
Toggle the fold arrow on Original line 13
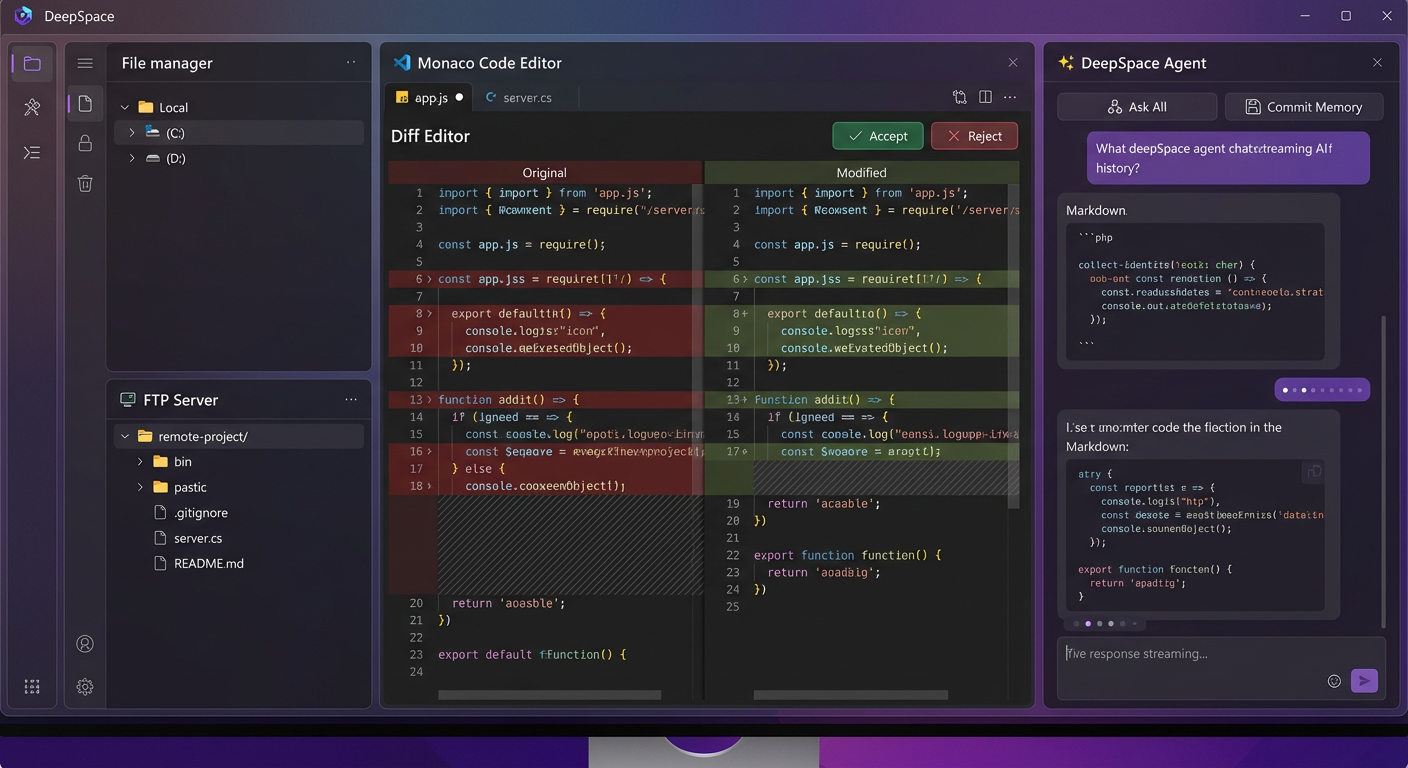pyautogui.click(x=430, y=399)
